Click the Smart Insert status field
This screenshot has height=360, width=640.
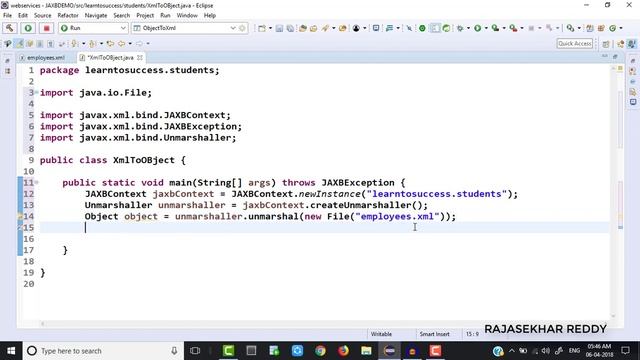[x=434, y=334]
